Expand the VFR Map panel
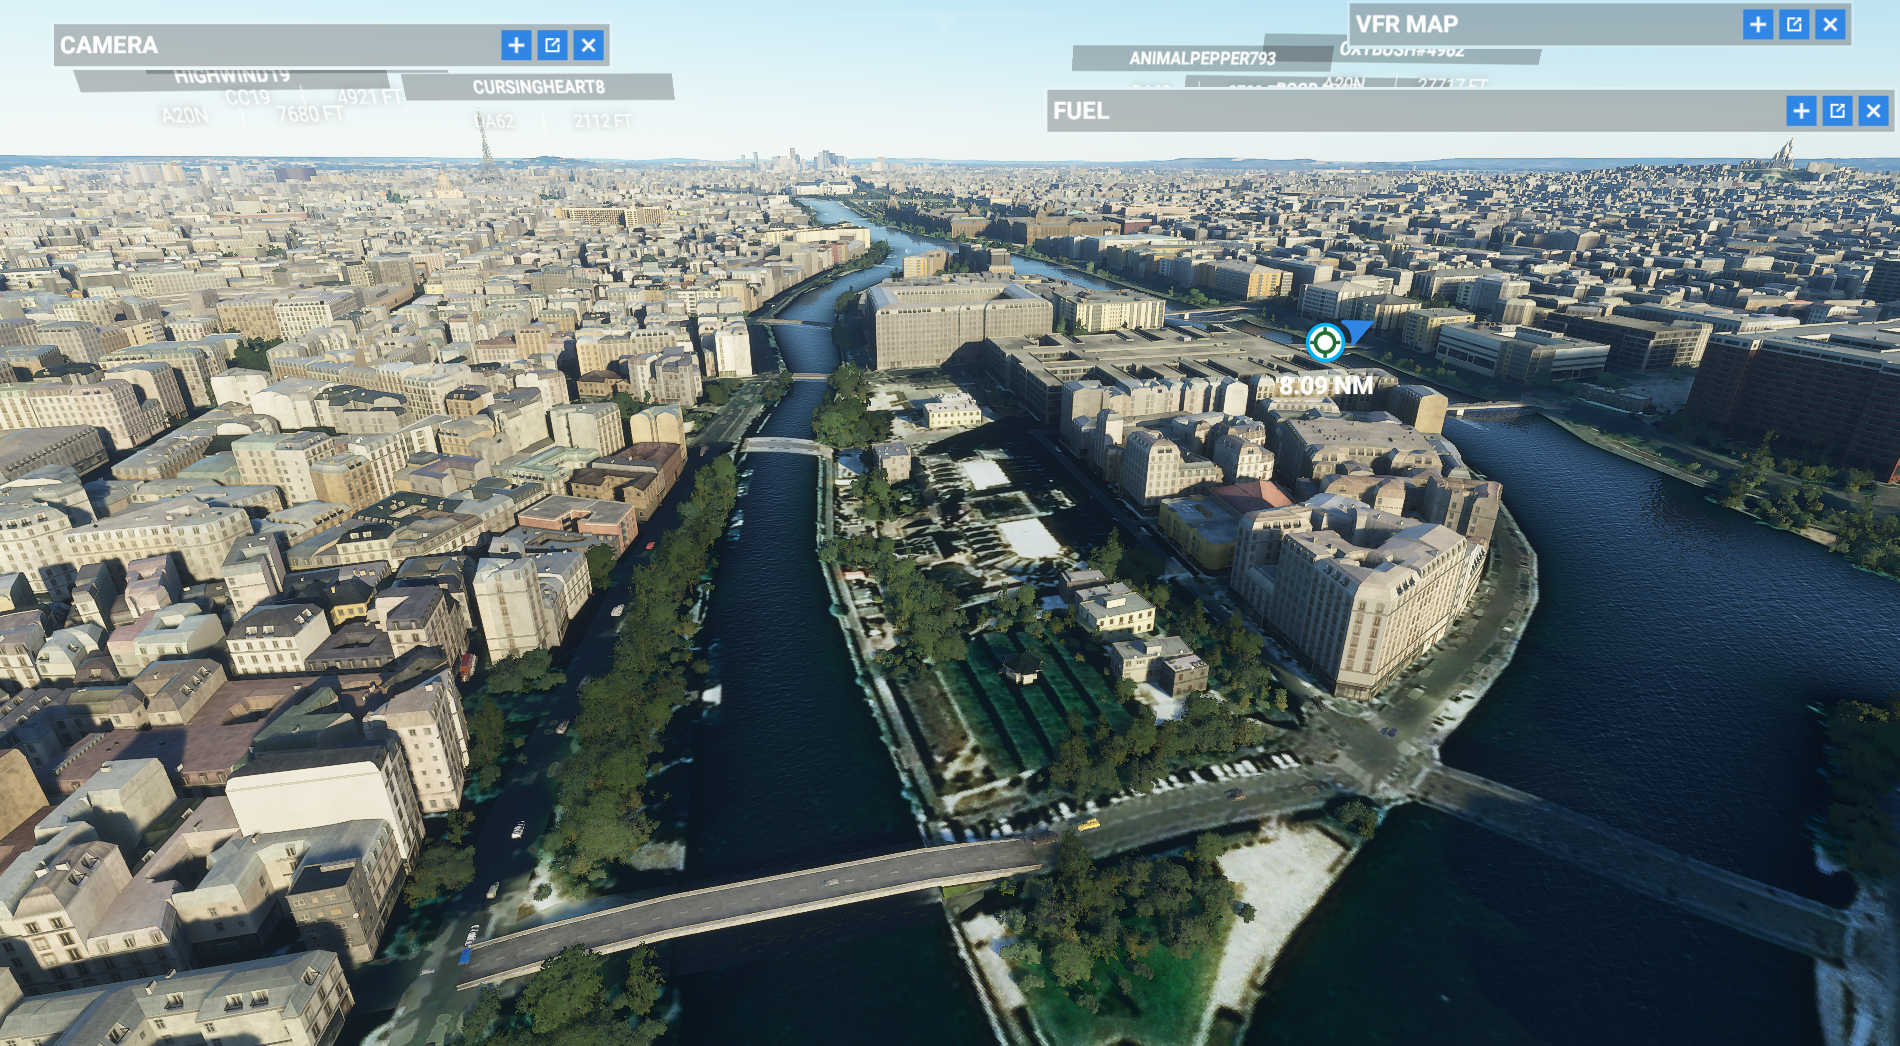 click(1758, 24)
